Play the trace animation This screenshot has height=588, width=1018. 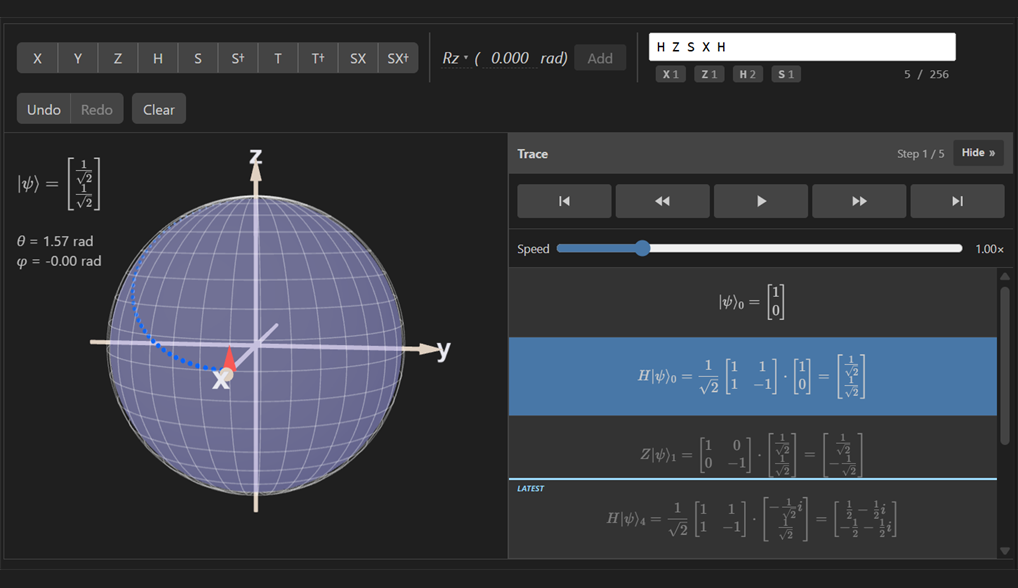pyautogui.click(x=761, y=201)
